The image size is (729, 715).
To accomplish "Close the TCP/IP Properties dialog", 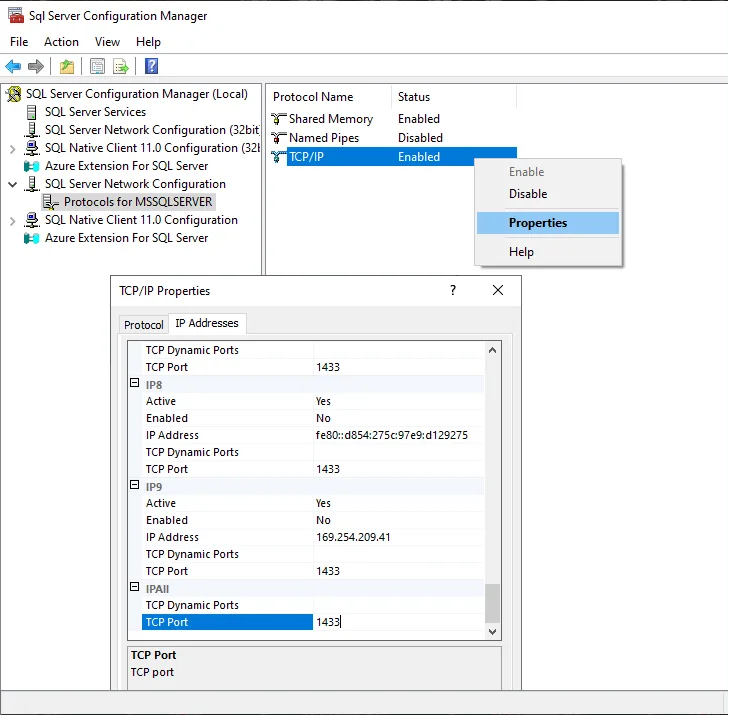I will coord(498,291).
